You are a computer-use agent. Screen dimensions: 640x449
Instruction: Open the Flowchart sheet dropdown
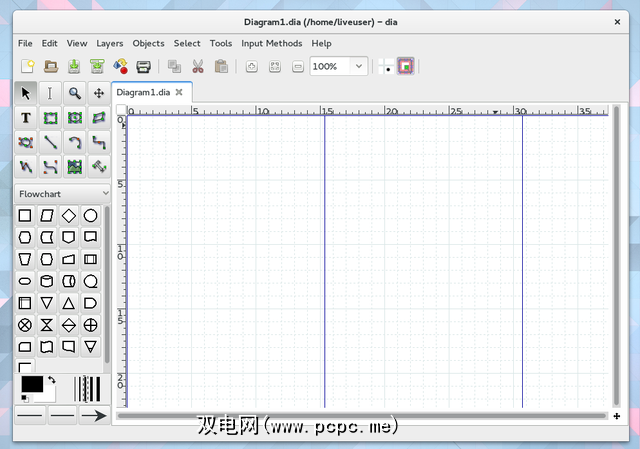point(63,193)
